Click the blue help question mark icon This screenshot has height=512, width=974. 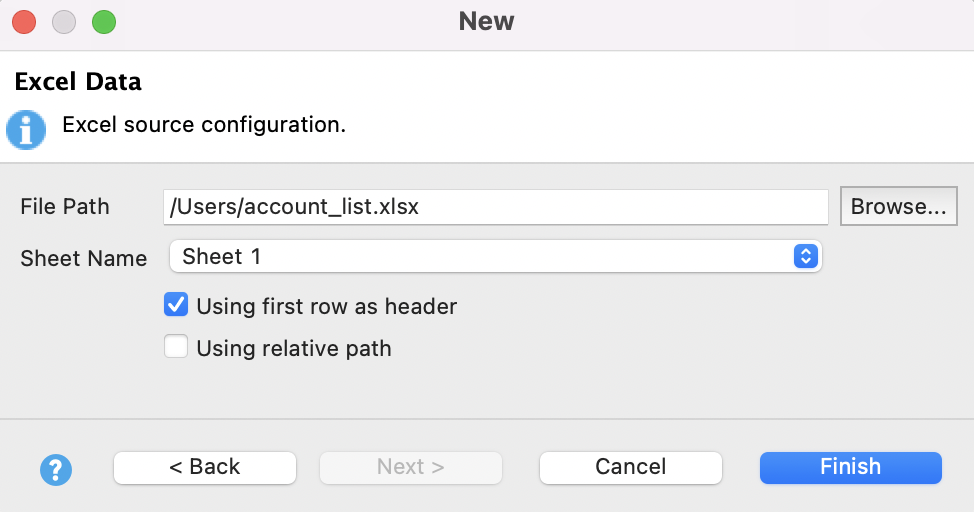55,468
